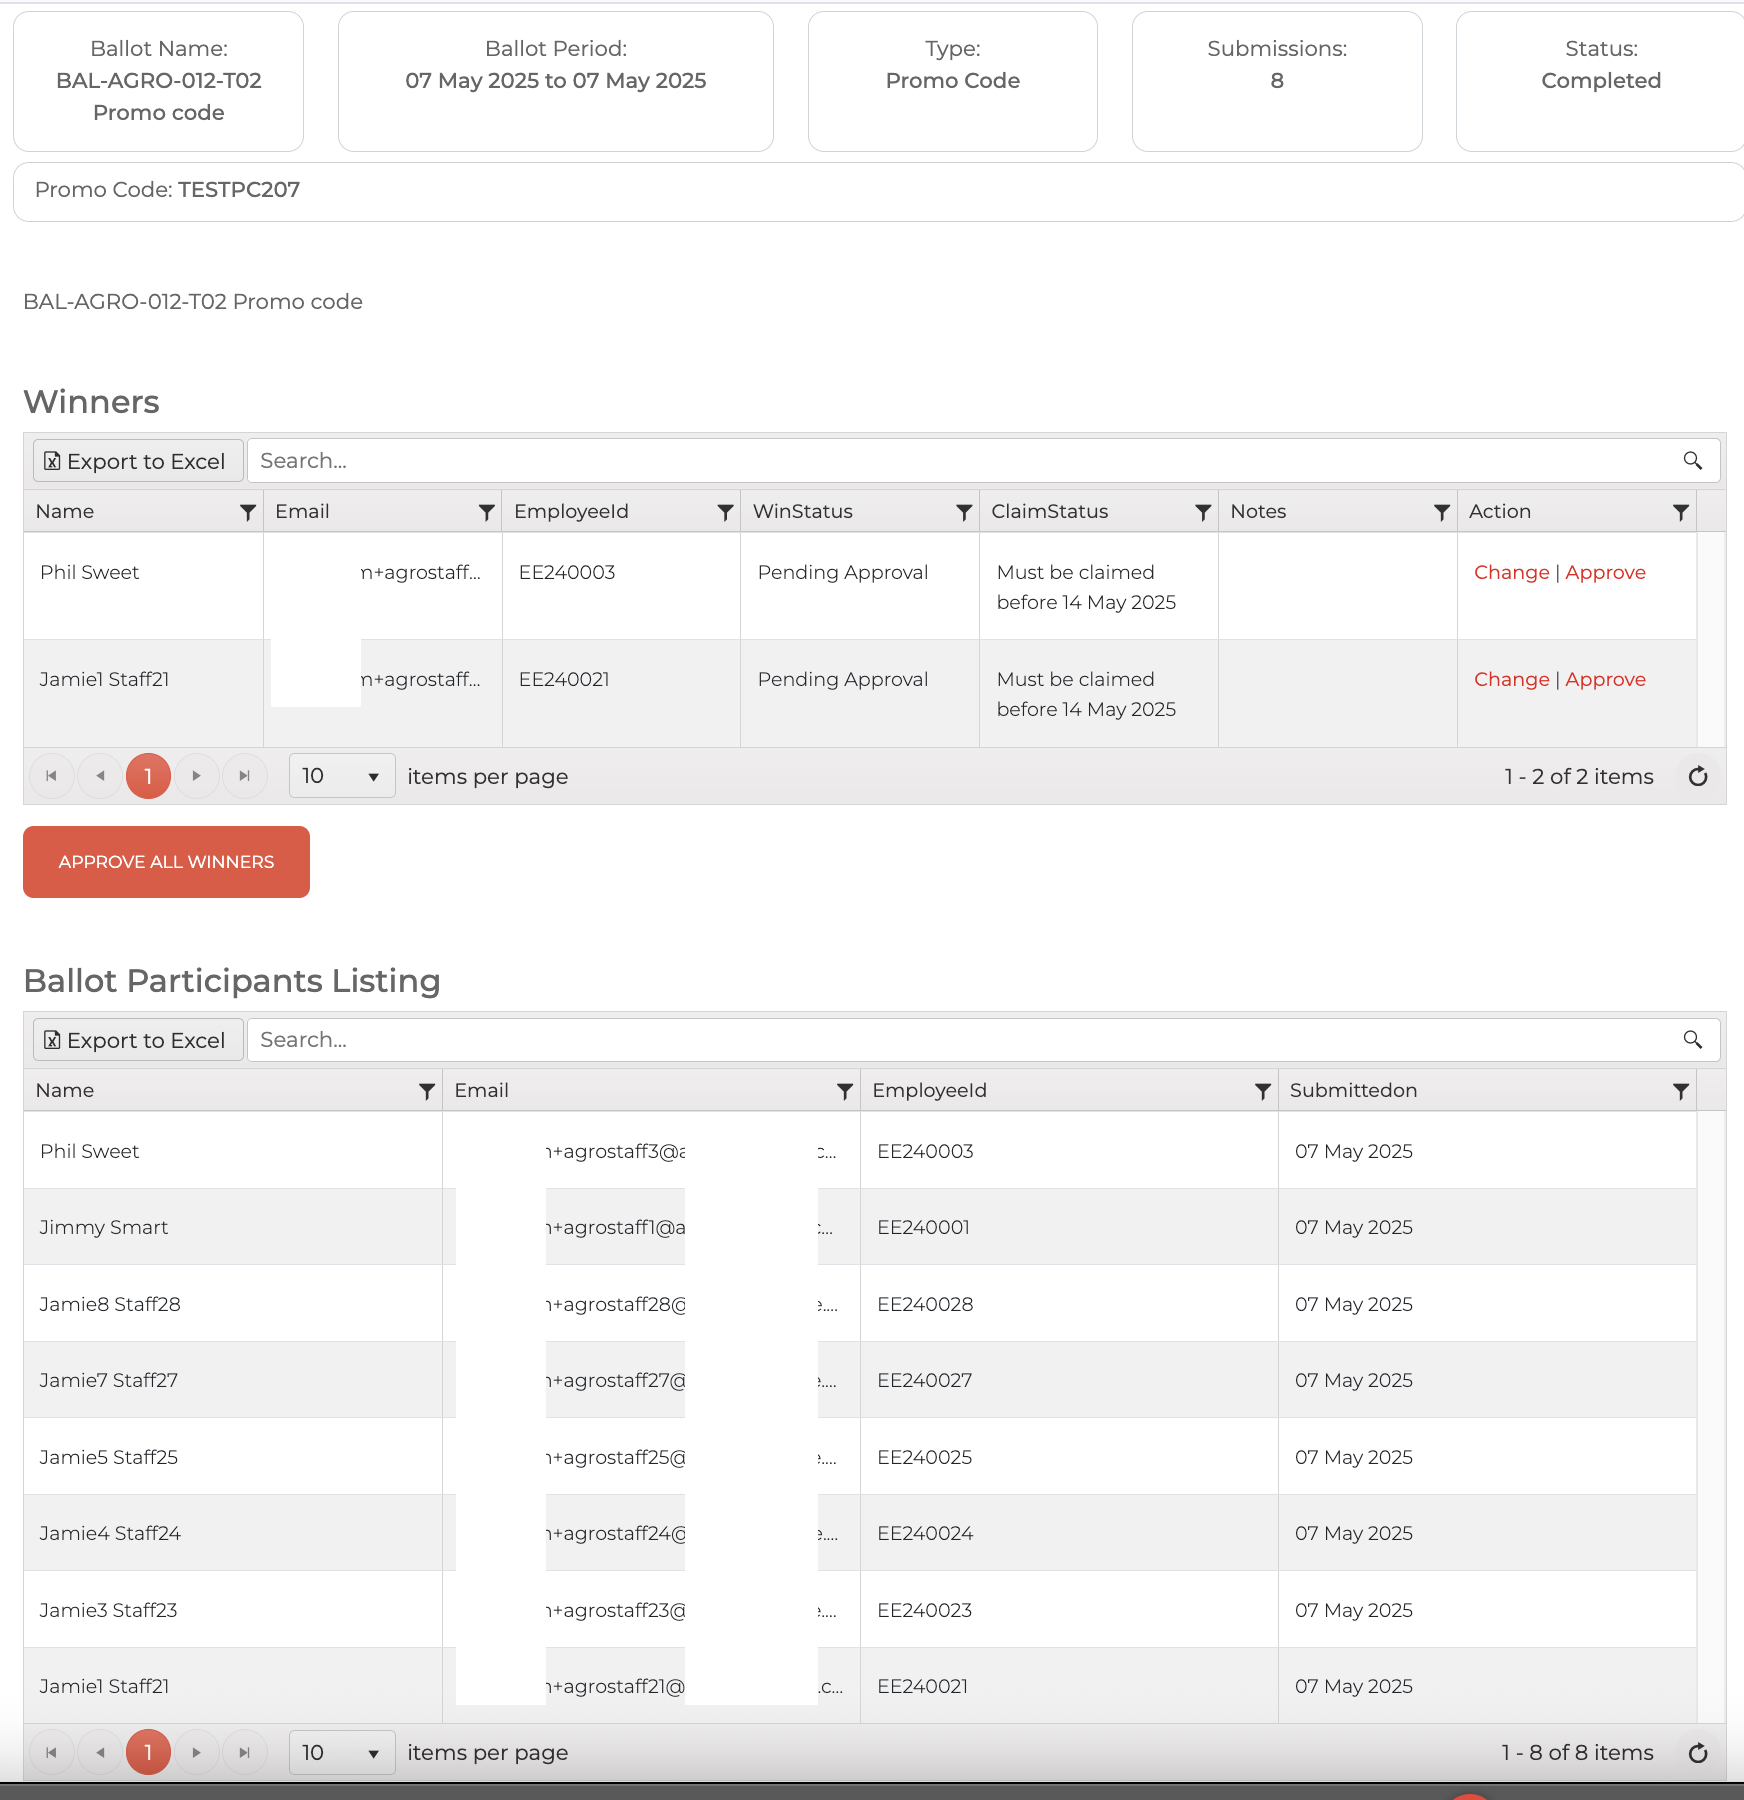
Task: Refresh the Ballot Participants grid
Action: click(1697, 1753)
